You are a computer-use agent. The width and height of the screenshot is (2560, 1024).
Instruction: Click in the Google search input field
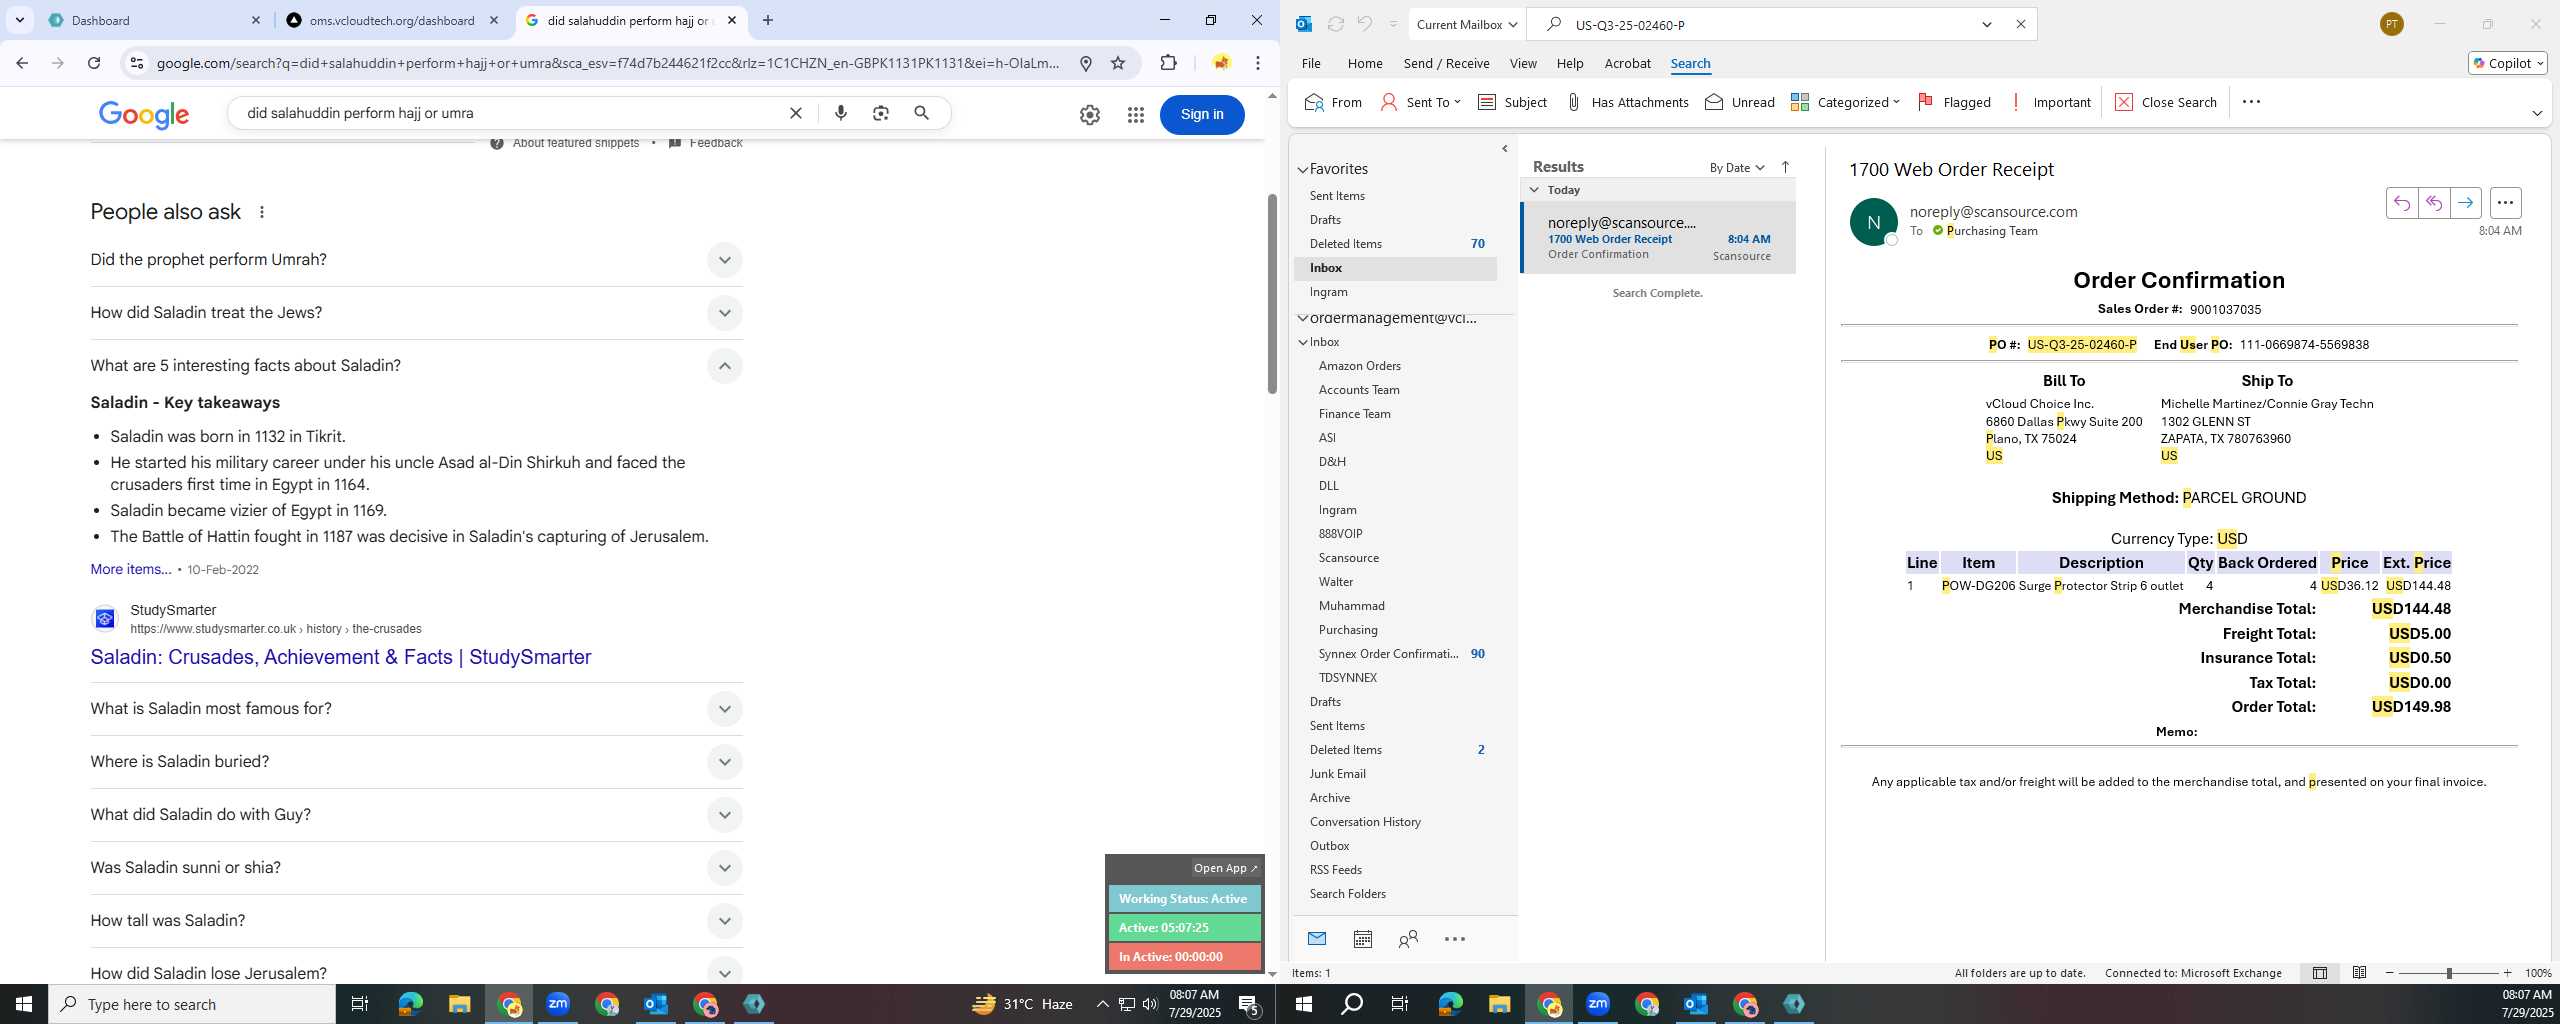510,113
